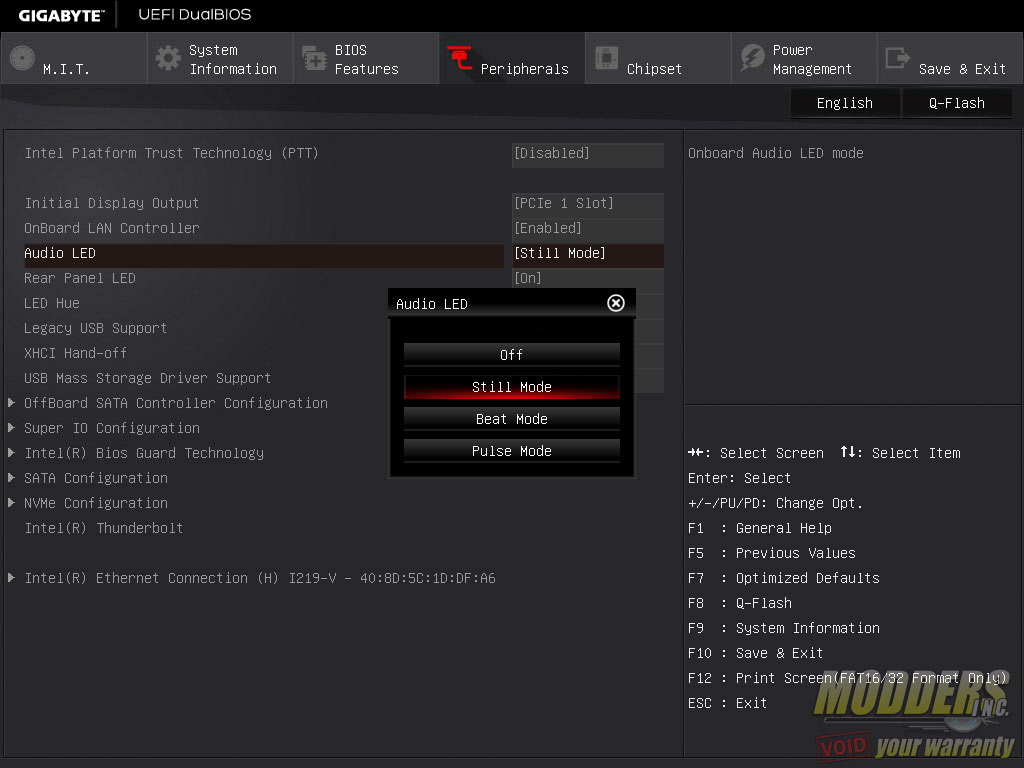Viewport: 1024px width, 768px height.
Task: Click the System Information gear icon
Action: [168, 58]
